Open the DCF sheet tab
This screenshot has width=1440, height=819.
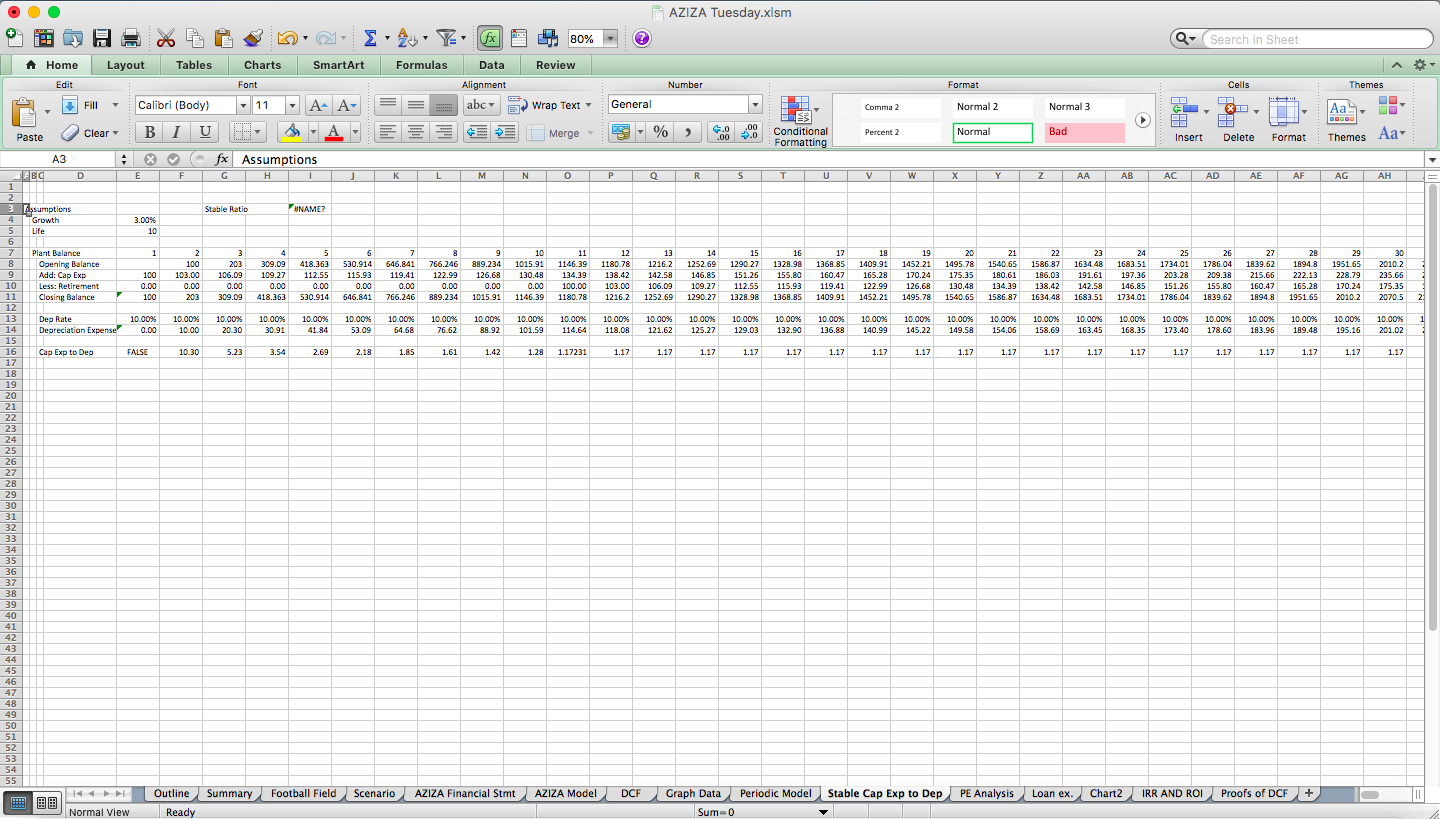click(631, 793)
